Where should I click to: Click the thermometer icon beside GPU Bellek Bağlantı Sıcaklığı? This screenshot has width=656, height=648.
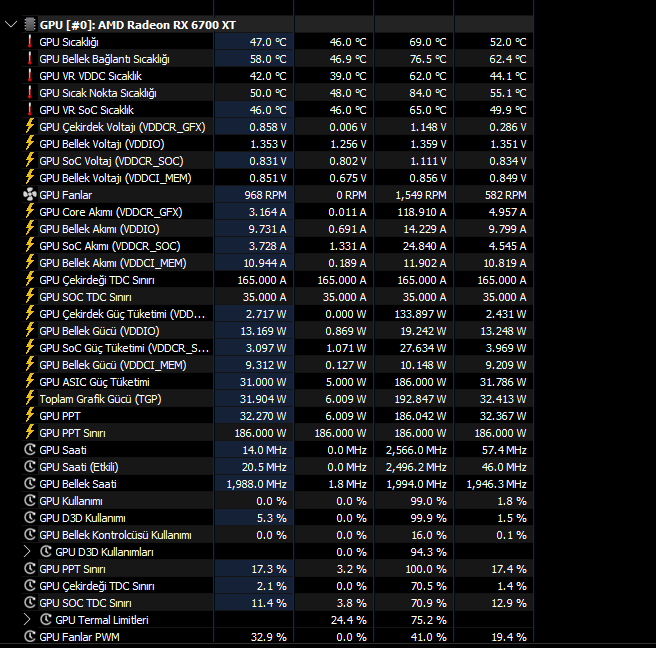click(30, 59)
